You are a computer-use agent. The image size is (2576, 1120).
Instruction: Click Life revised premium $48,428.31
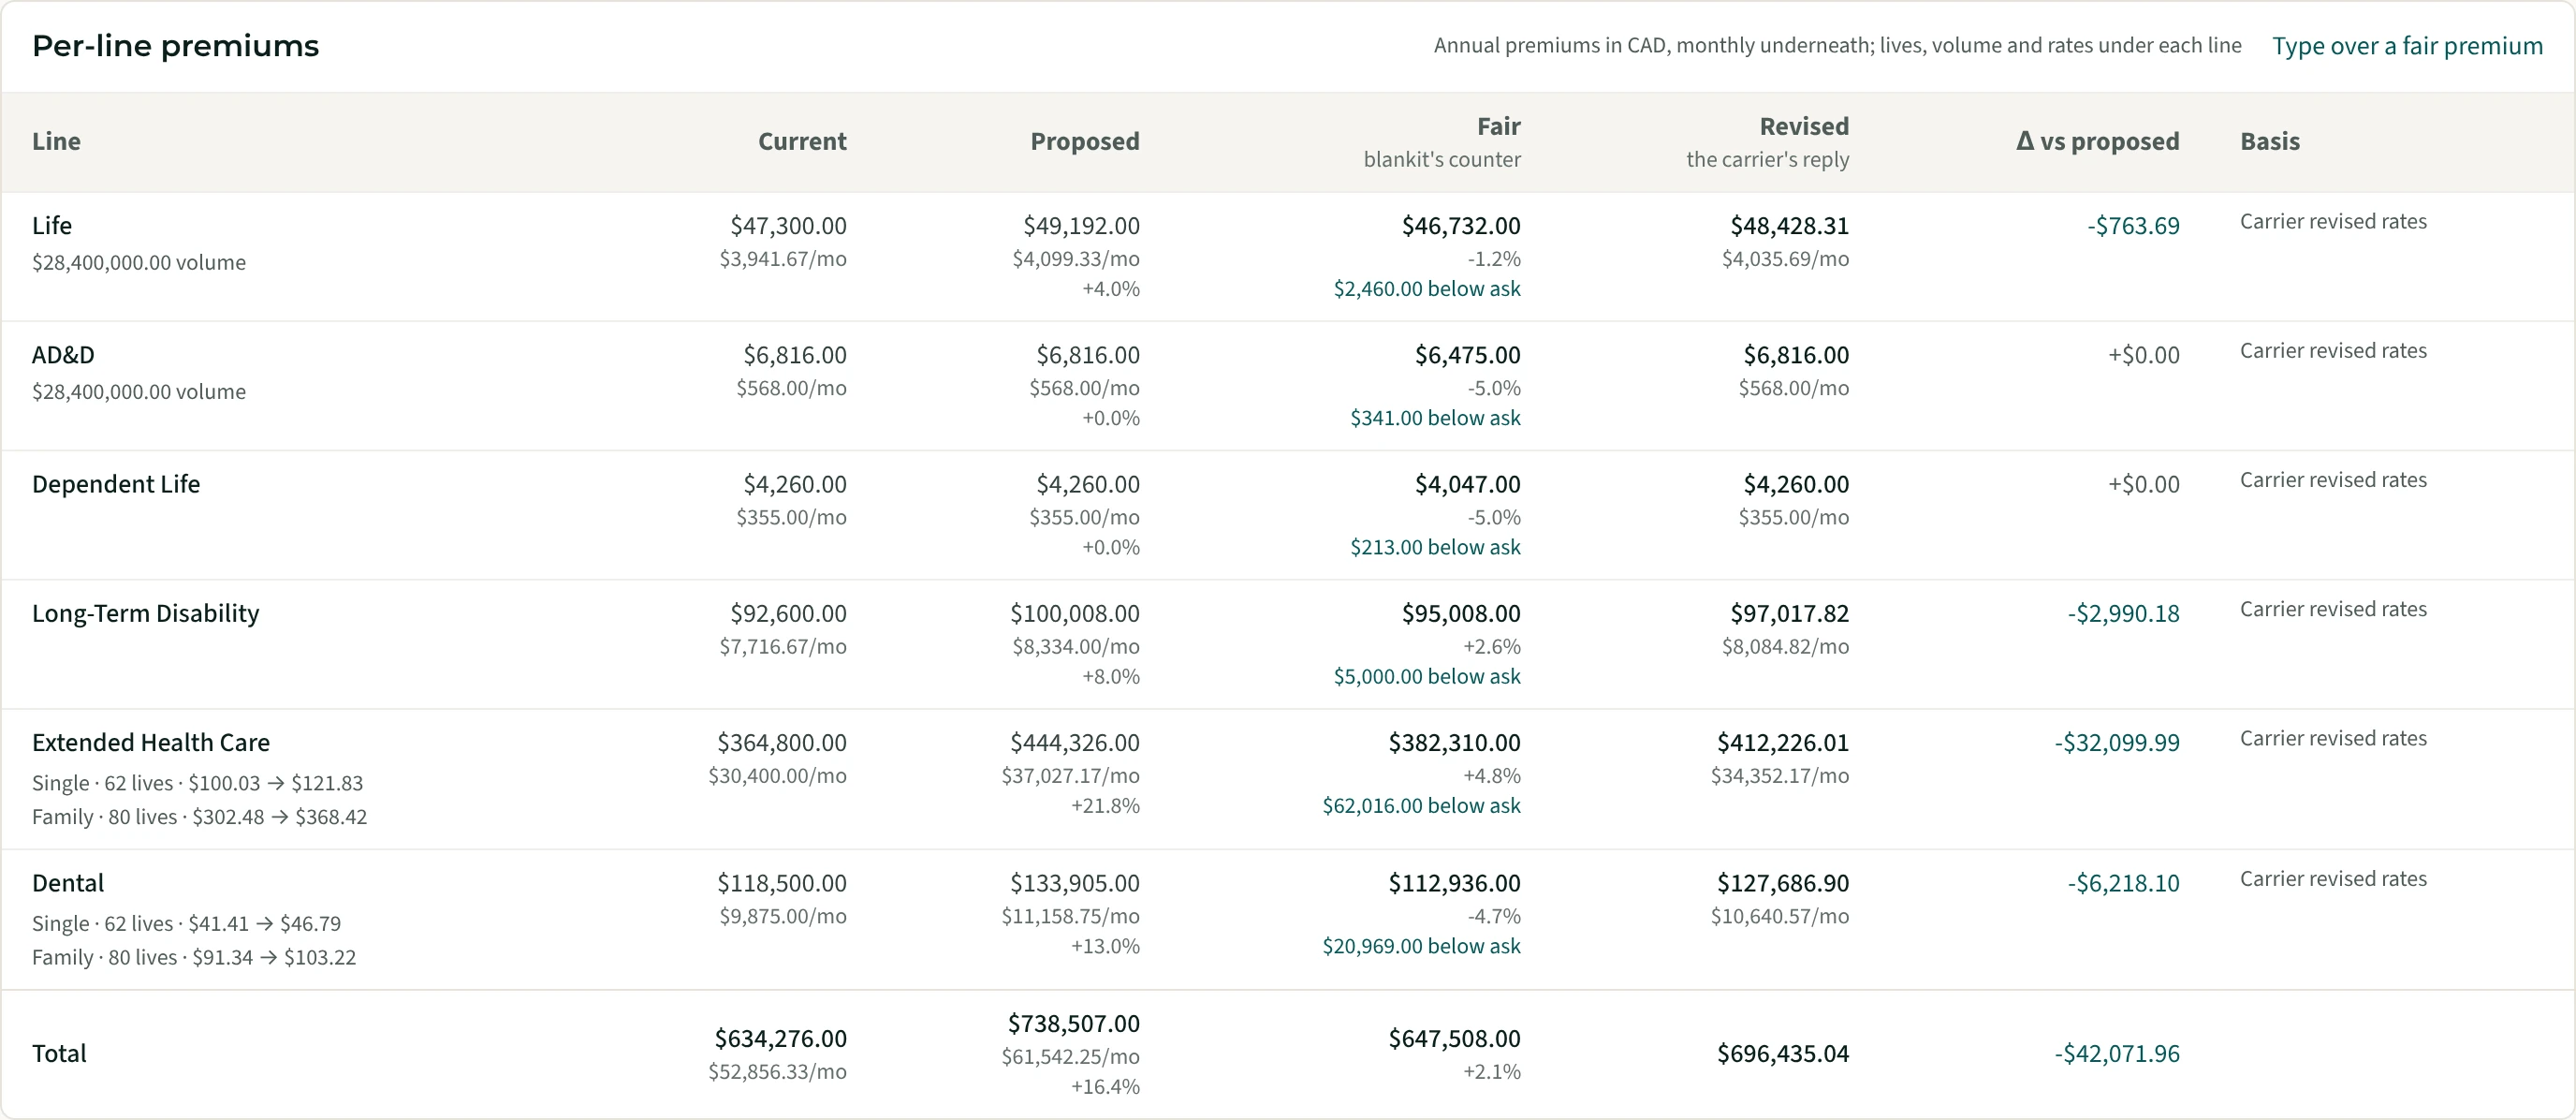[1789, 226]
